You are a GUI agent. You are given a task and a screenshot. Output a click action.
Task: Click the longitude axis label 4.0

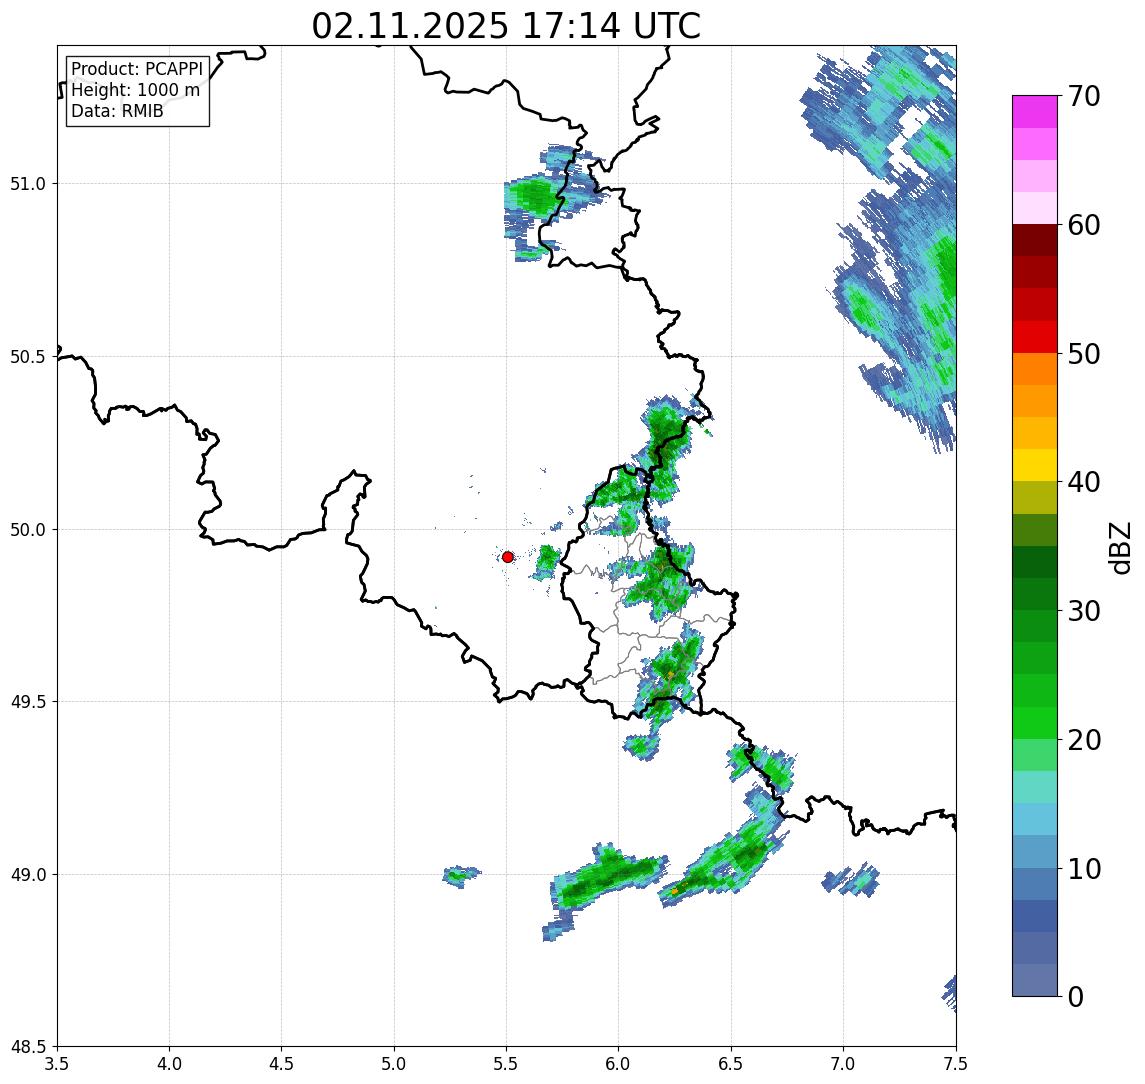tap(169, 1064)
